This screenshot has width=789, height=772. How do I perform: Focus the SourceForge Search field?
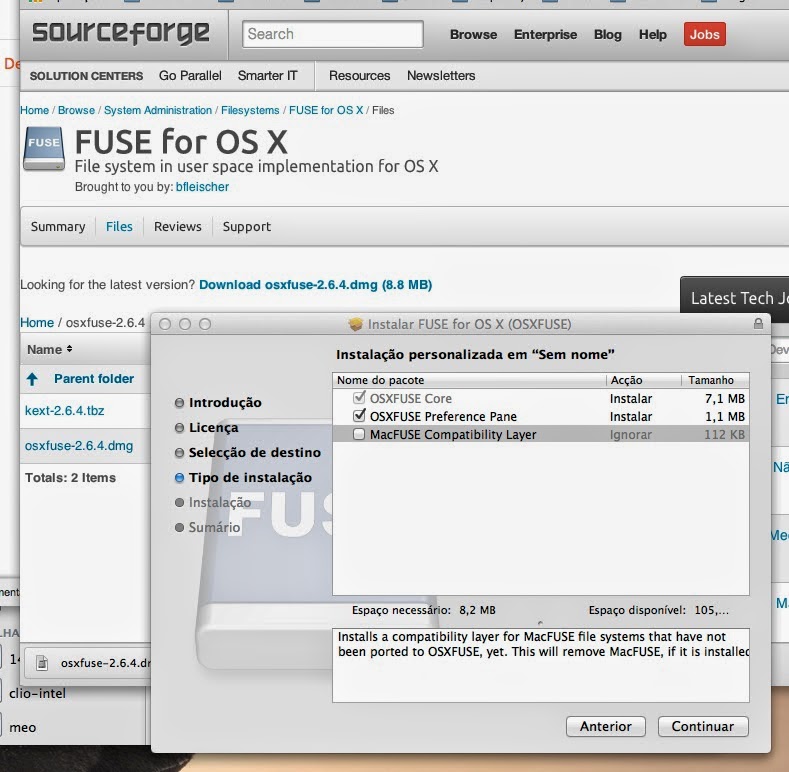333,34
